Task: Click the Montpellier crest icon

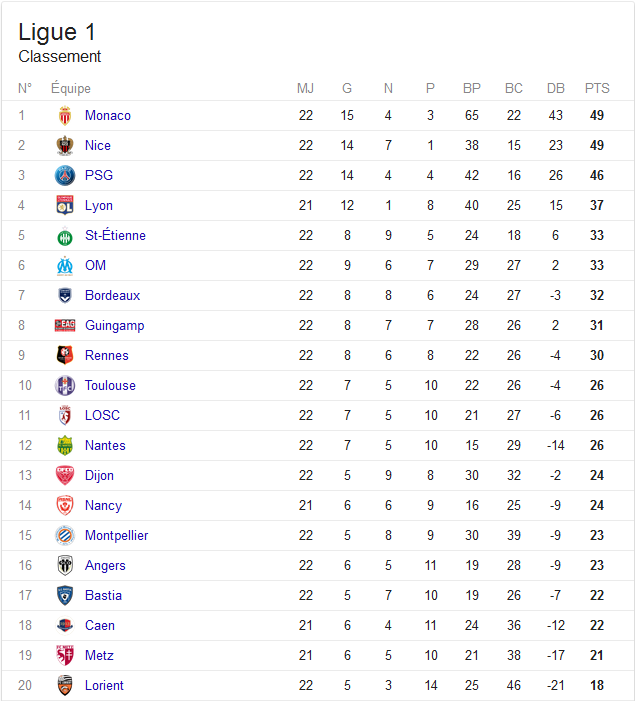Action: tap(65, 536)
